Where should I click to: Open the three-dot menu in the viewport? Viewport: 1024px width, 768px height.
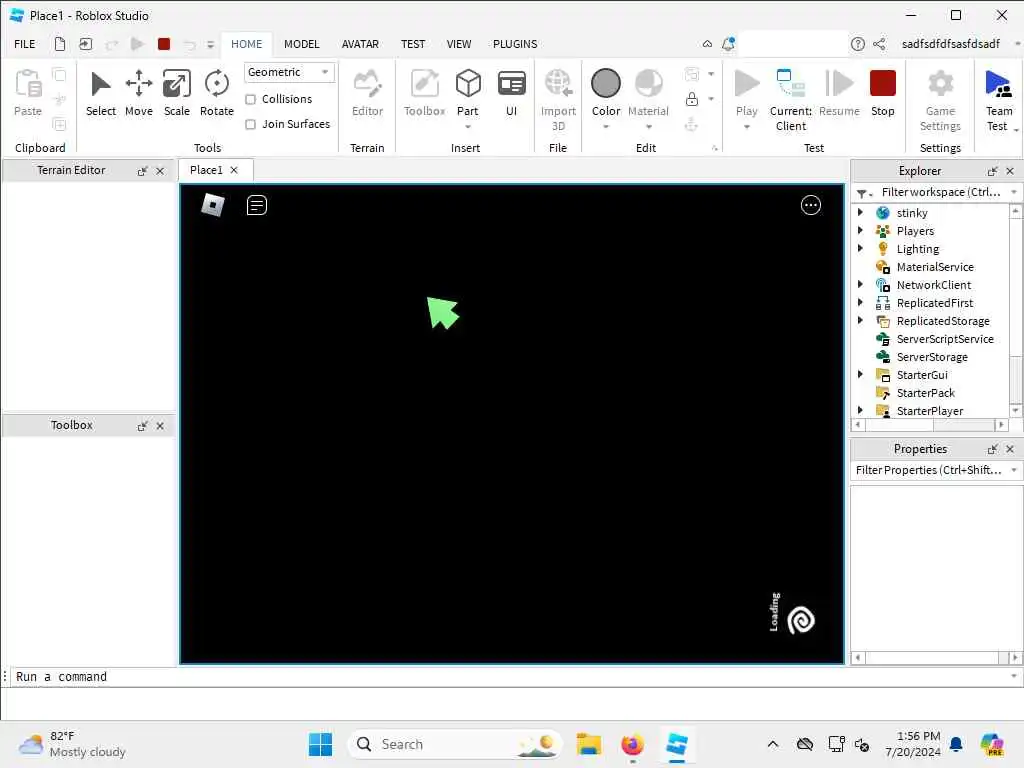pyautogui.click(x=810, y=205)
